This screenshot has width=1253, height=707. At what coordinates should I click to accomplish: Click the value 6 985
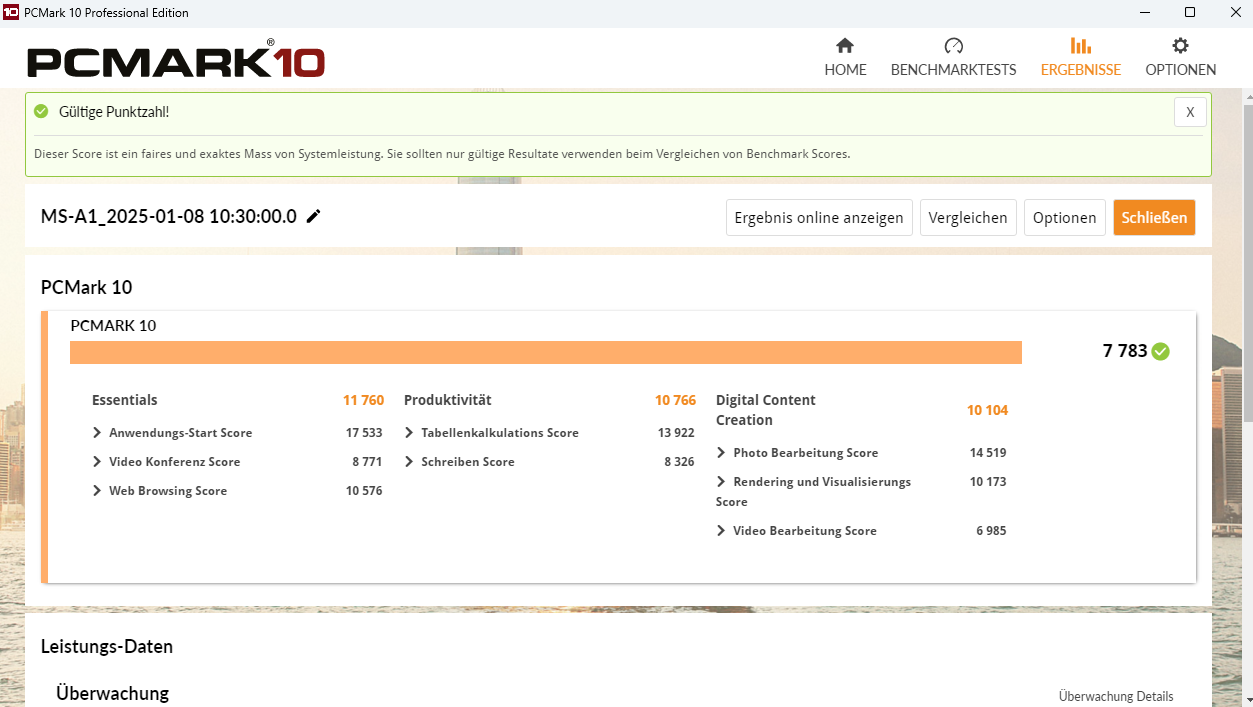991,531
